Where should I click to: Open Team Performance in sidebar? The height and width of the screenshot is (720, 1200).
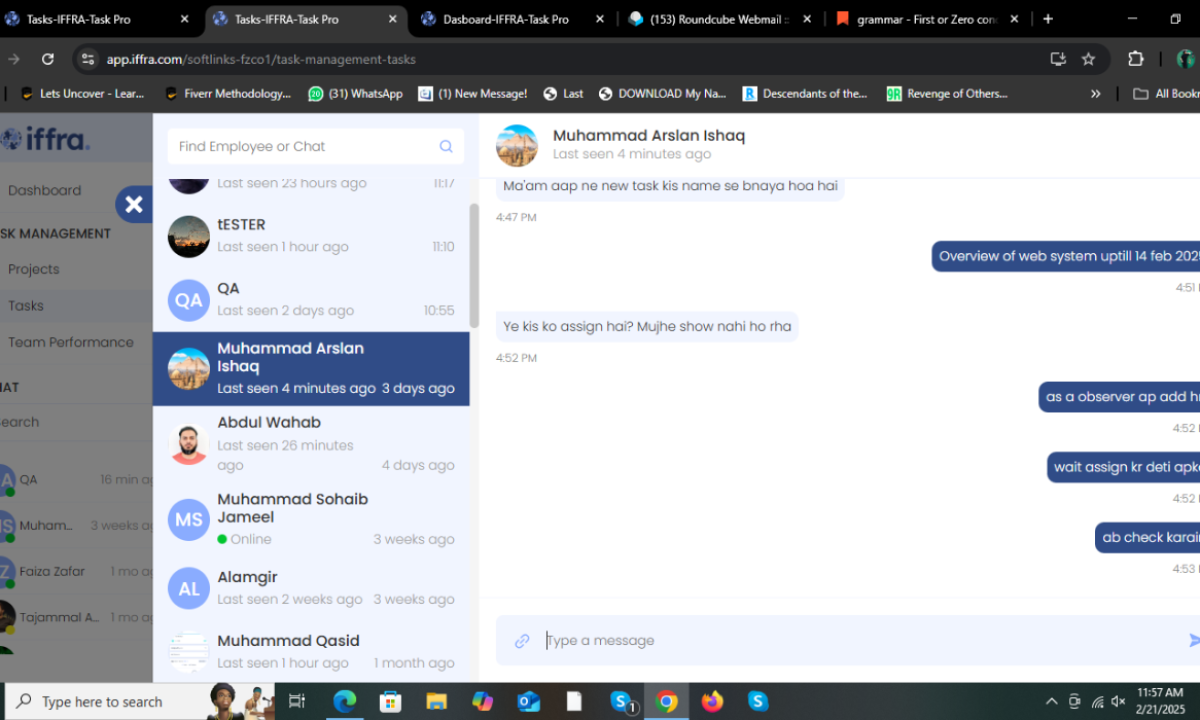pos(71,342)
